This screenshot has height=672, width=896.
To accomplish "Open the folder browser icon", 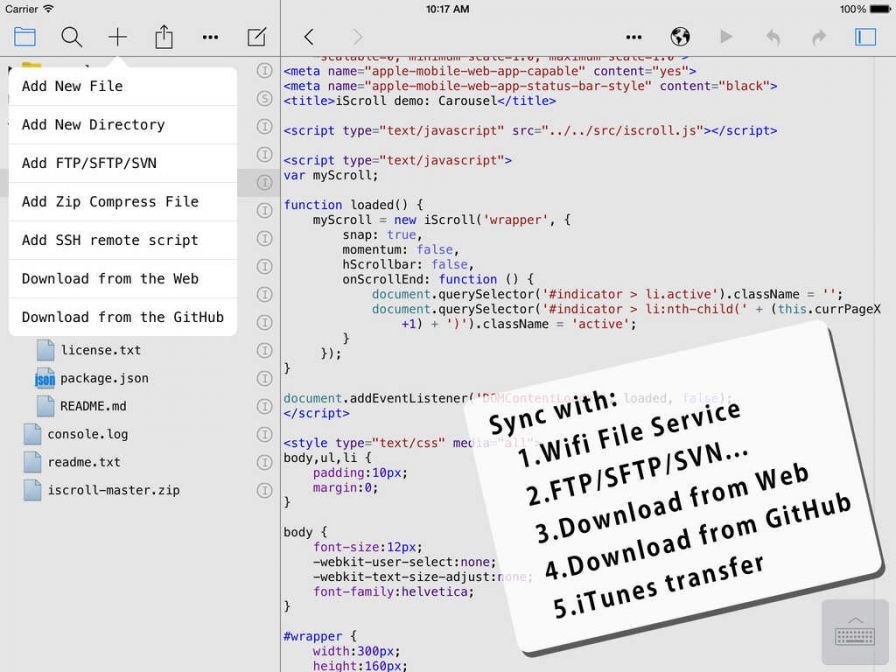I will pos(25,37).
